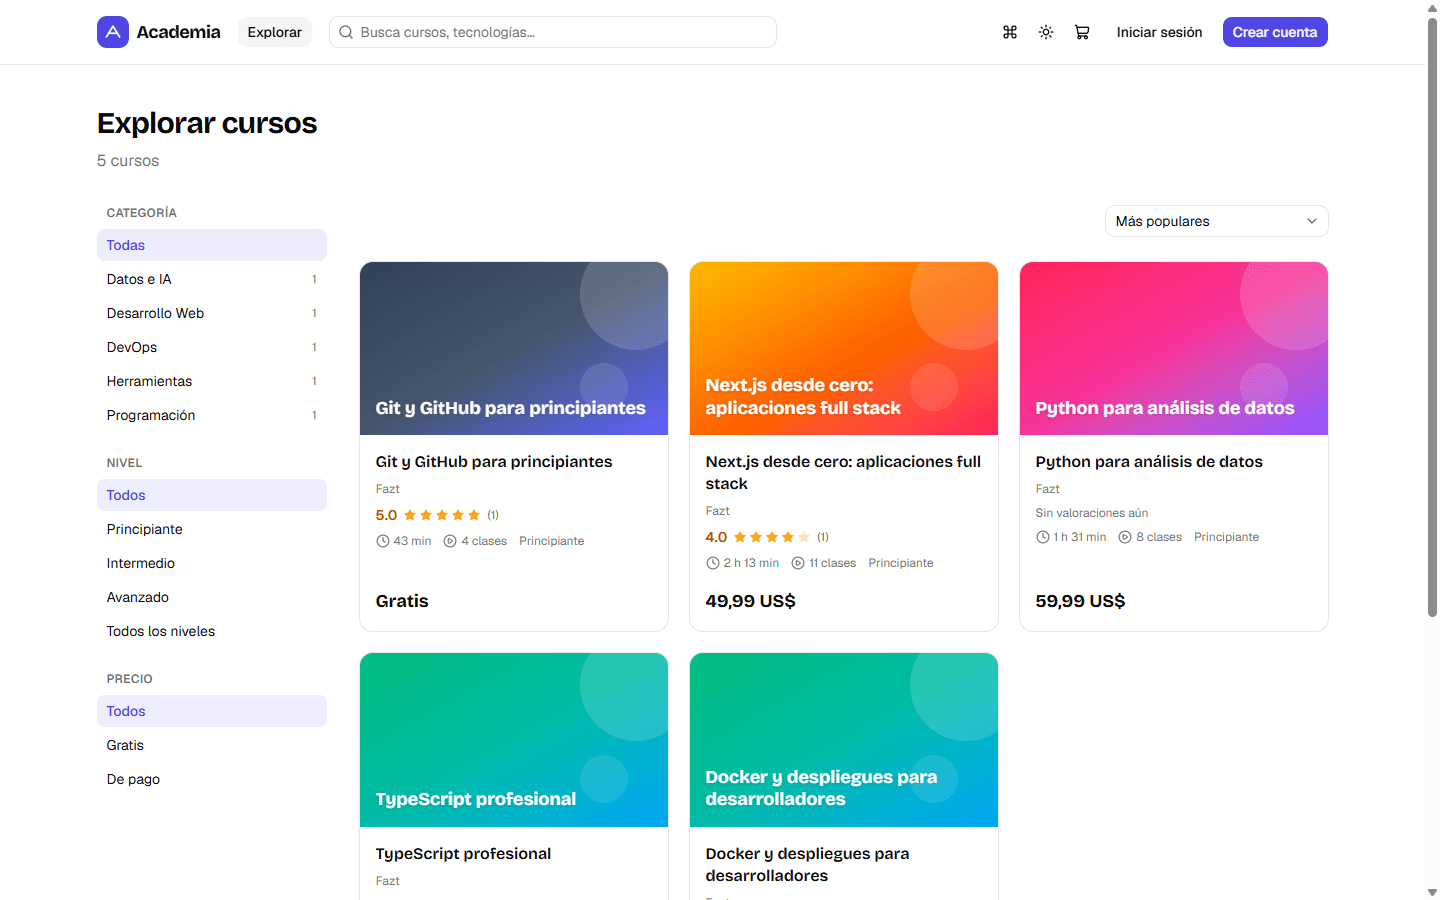Filter by Avanzado level
Image resolution: width=1440 pixels, height=900 pixels.
212,597
